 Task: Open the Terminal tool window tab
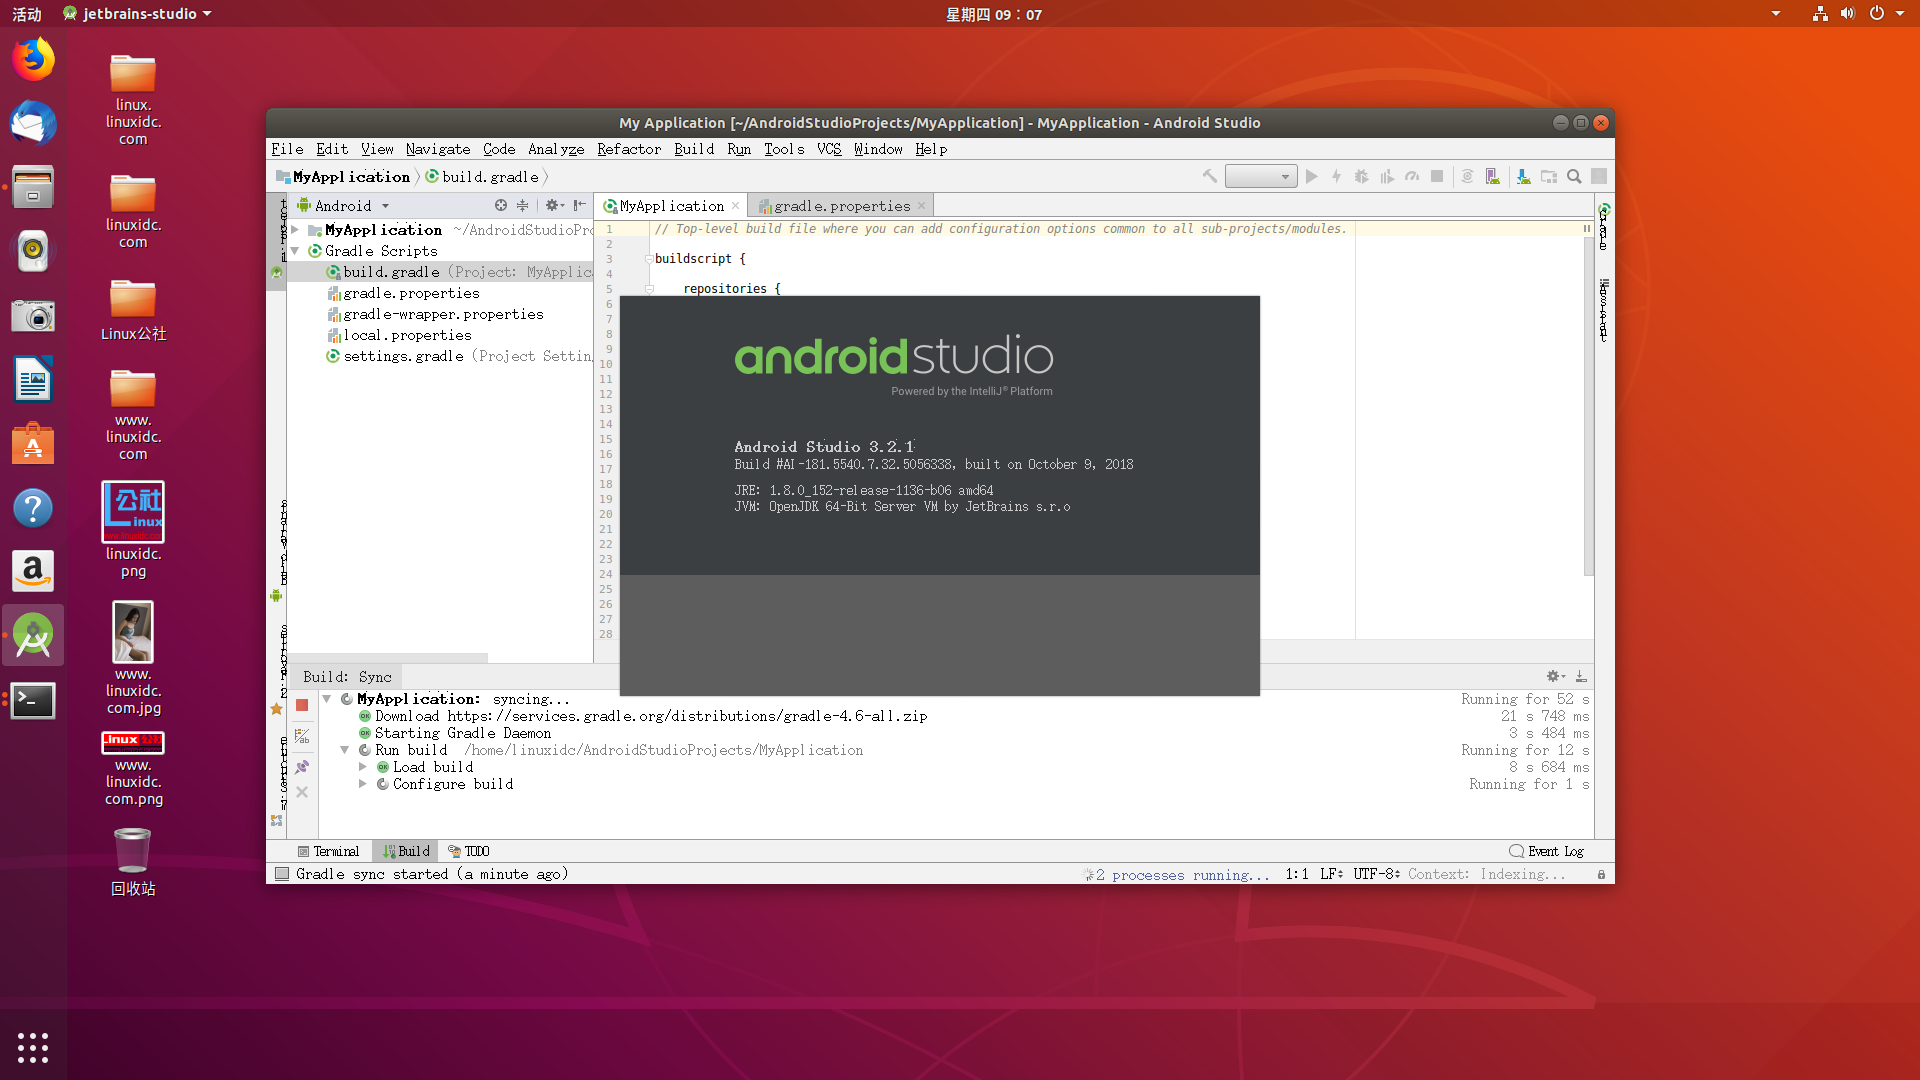(329, 851)
